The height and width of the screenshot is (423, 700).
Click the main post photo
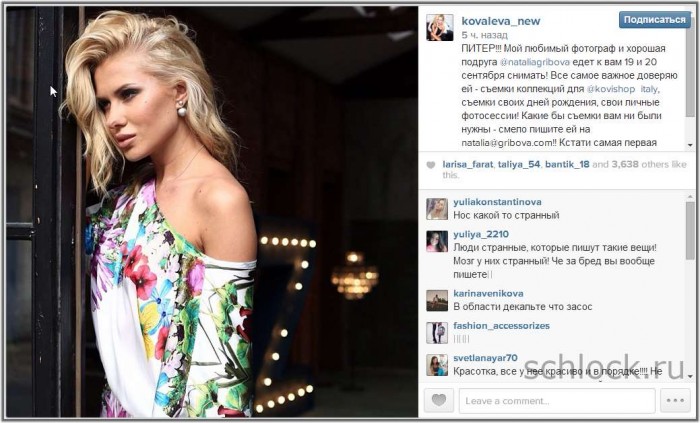[x=212, y=212]
